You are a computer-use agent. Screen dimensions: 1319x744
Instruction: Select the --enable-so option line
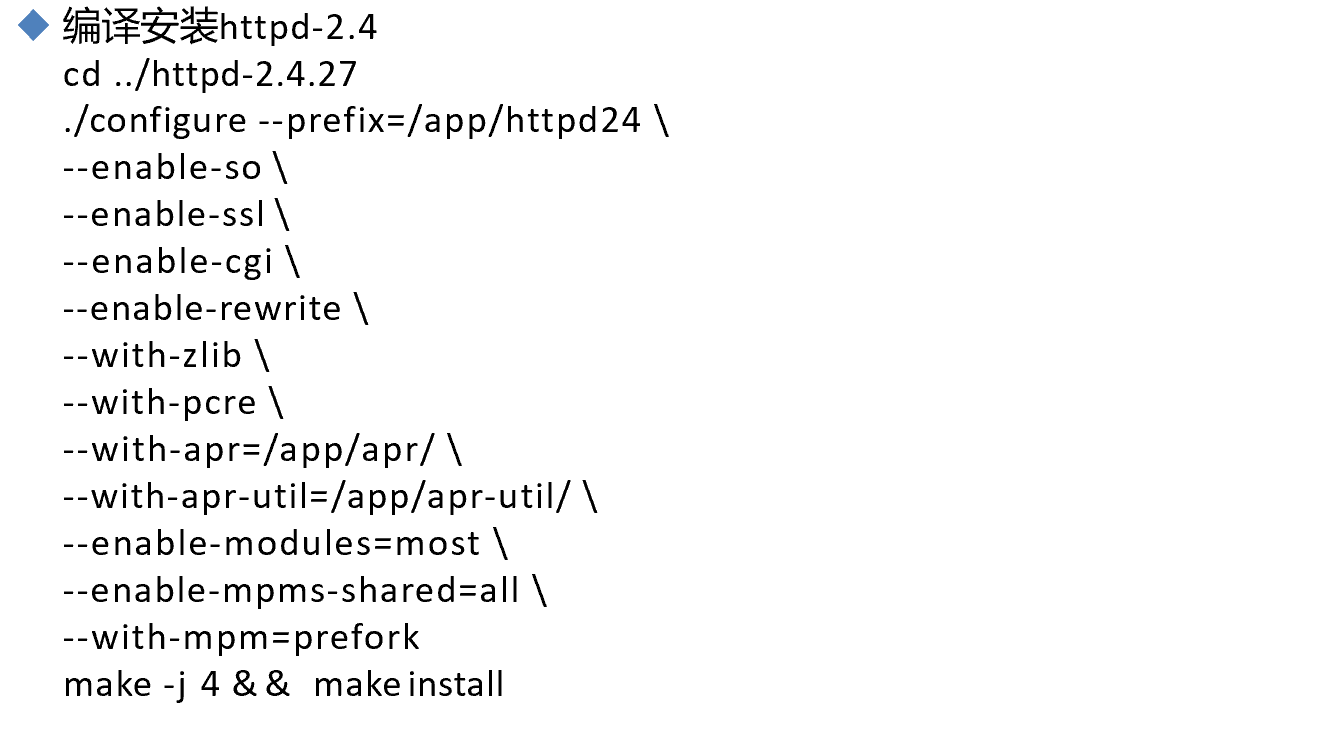click(162, 168)
